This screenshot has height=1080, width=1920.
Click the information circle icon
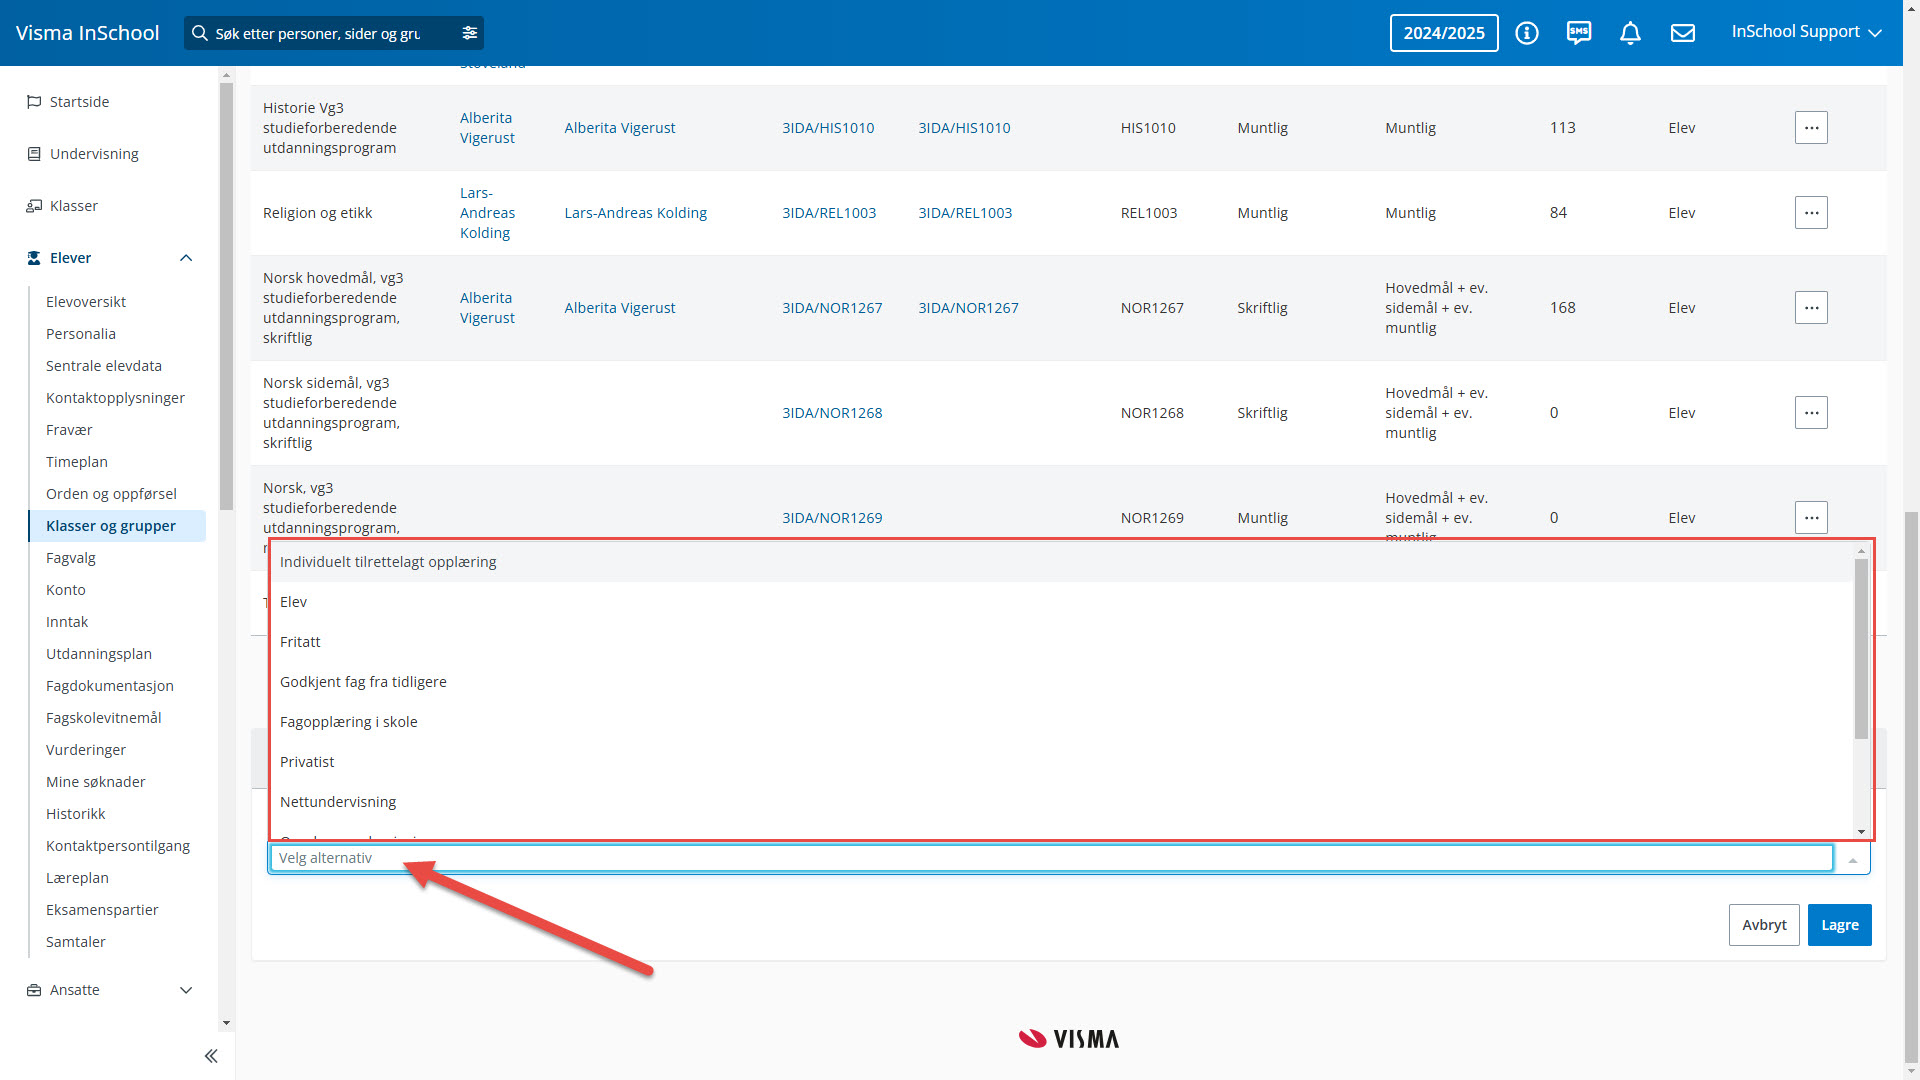1526,33
